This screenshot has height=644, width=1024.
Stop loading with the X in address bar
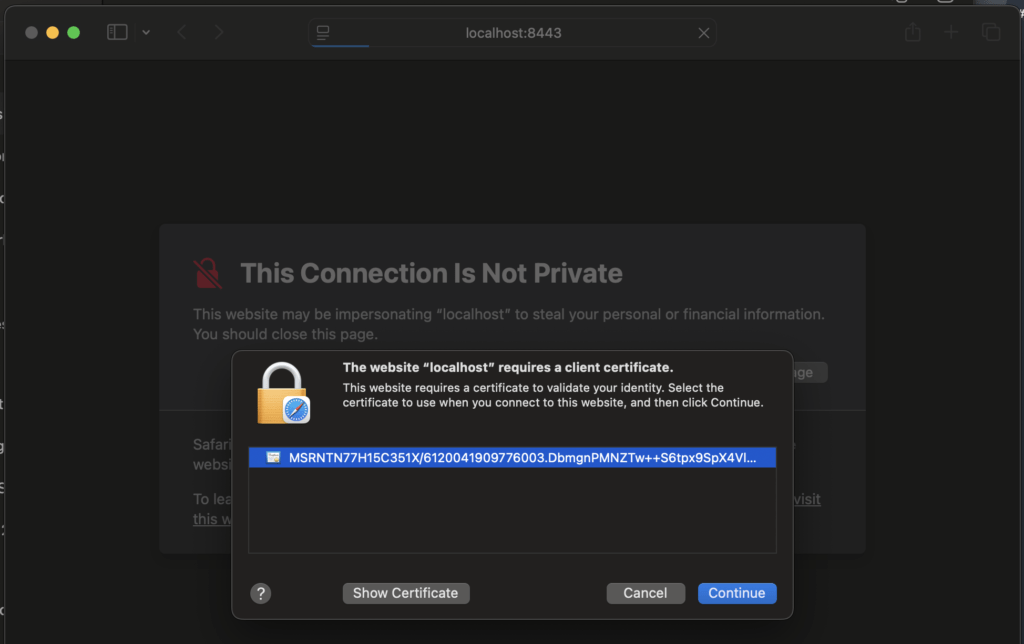tap(703, 33)
